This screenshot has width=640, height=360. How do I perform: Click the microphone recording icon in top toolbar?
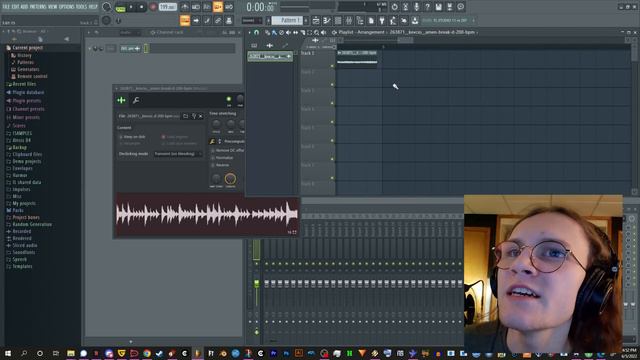point(416,7)
